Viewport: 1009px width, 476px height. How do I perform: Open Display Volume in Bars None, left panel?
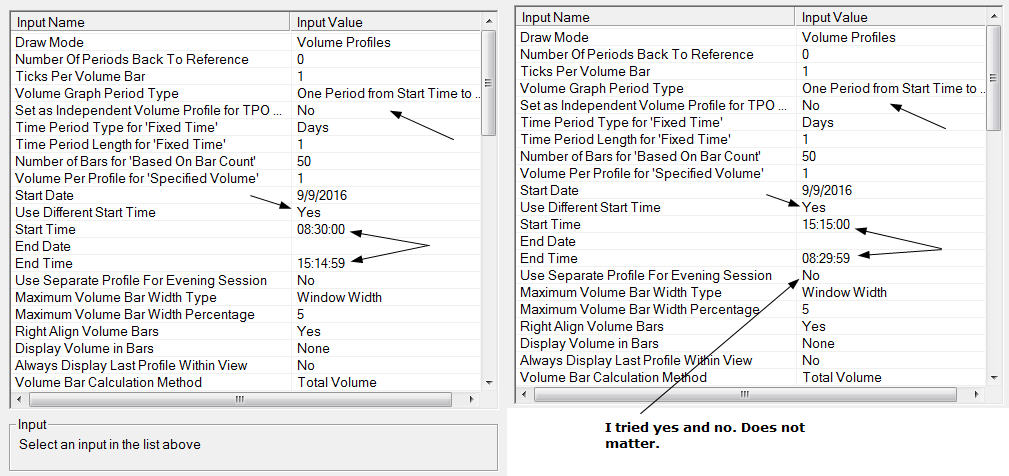pos(313,349)
